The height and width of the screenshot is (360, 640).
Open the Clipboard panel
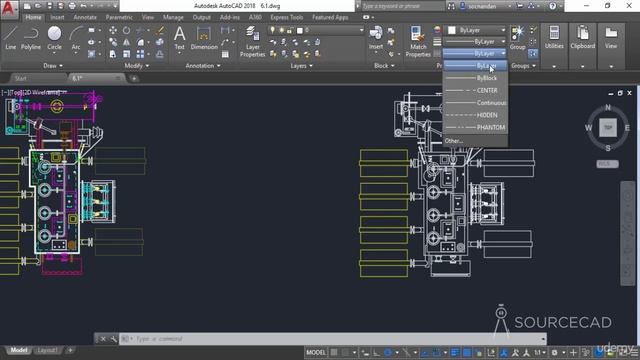[x=582, y=38]
